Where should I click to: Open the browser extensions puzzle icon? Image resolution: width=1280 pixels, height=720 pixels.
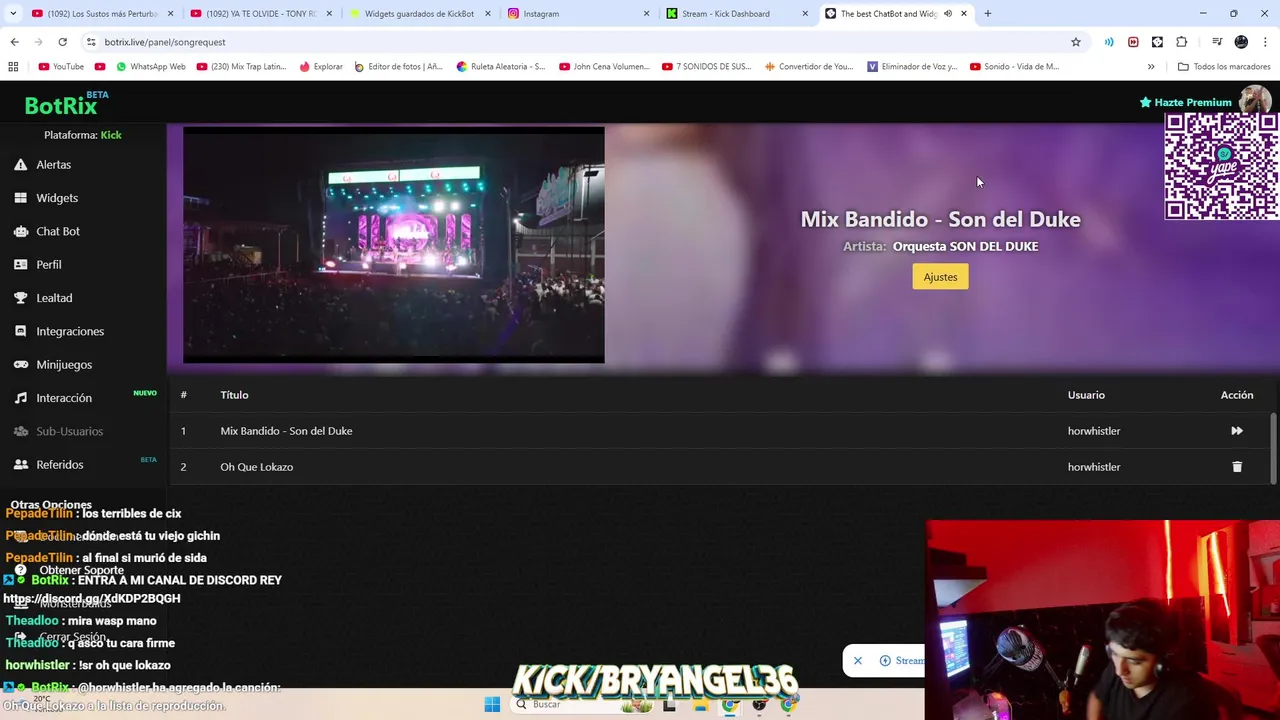1182,42
